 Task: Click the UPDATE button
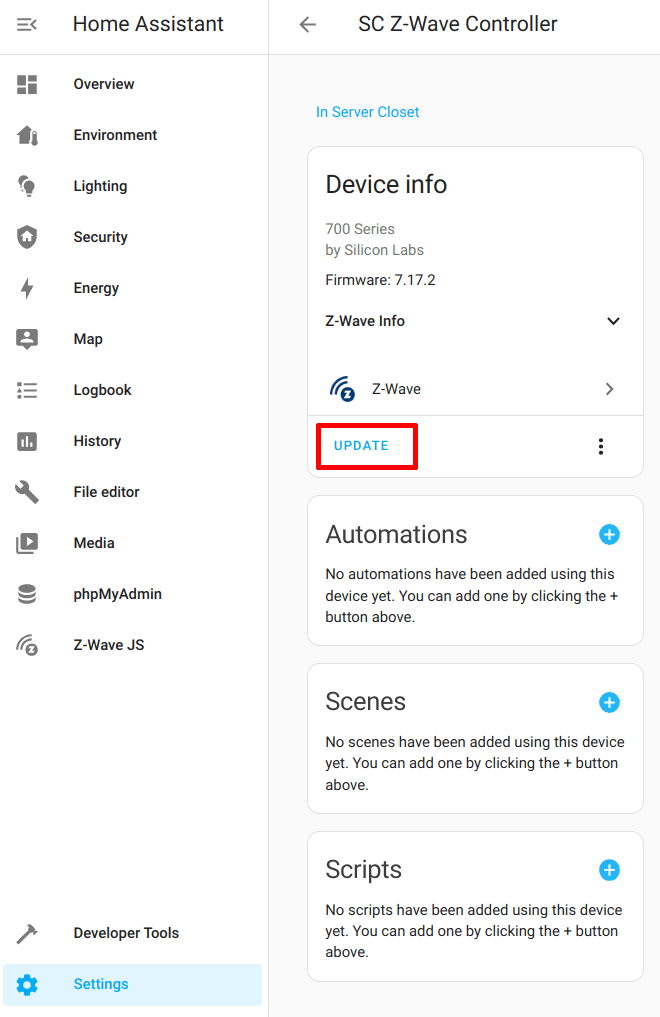(x=362, y=446)
